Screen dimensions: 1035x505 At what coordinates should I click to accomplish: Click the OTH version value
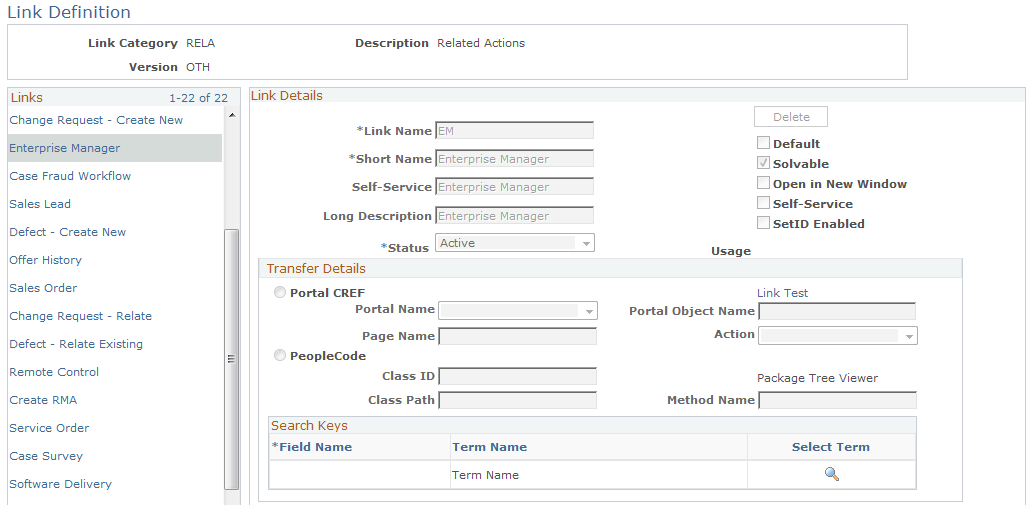(198, 67)
